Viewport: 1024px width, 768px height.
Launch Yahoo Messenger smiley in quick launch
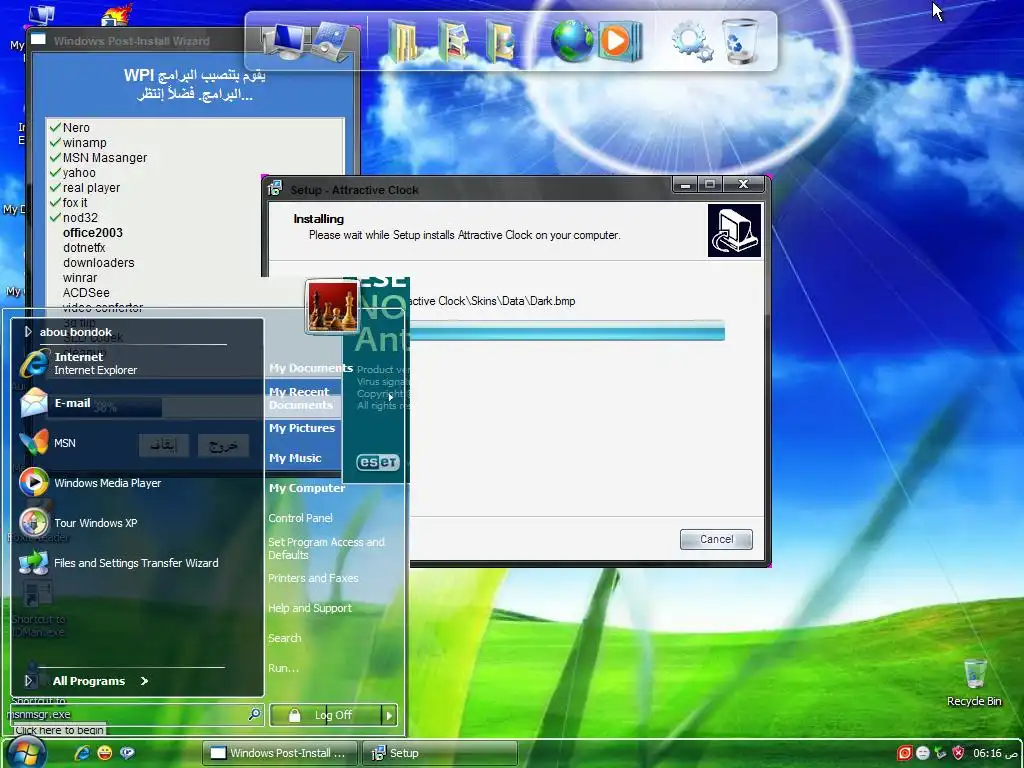(x=104, y=753)
